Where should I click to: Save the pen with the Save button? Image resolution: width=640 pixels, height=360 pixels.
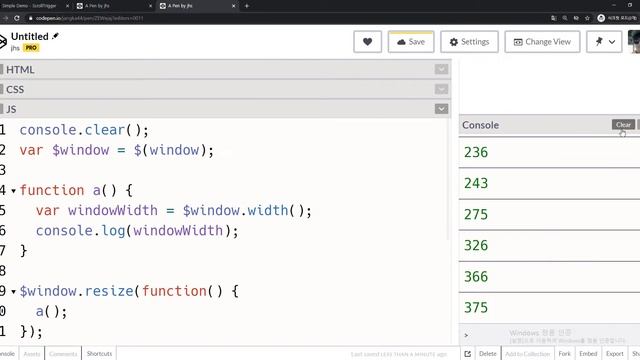point(411,42)
